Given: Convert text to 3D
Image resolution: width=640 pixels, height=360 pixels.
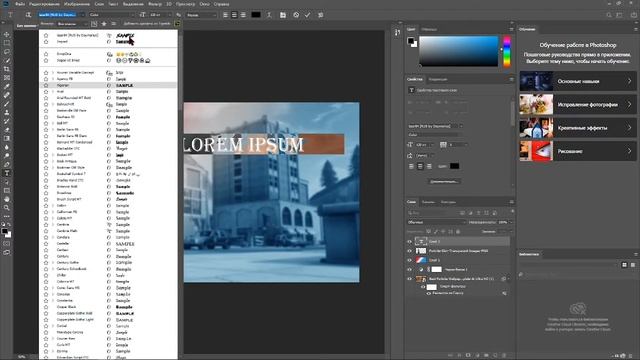Looking at the screenshot, I should tap(321, 15).
